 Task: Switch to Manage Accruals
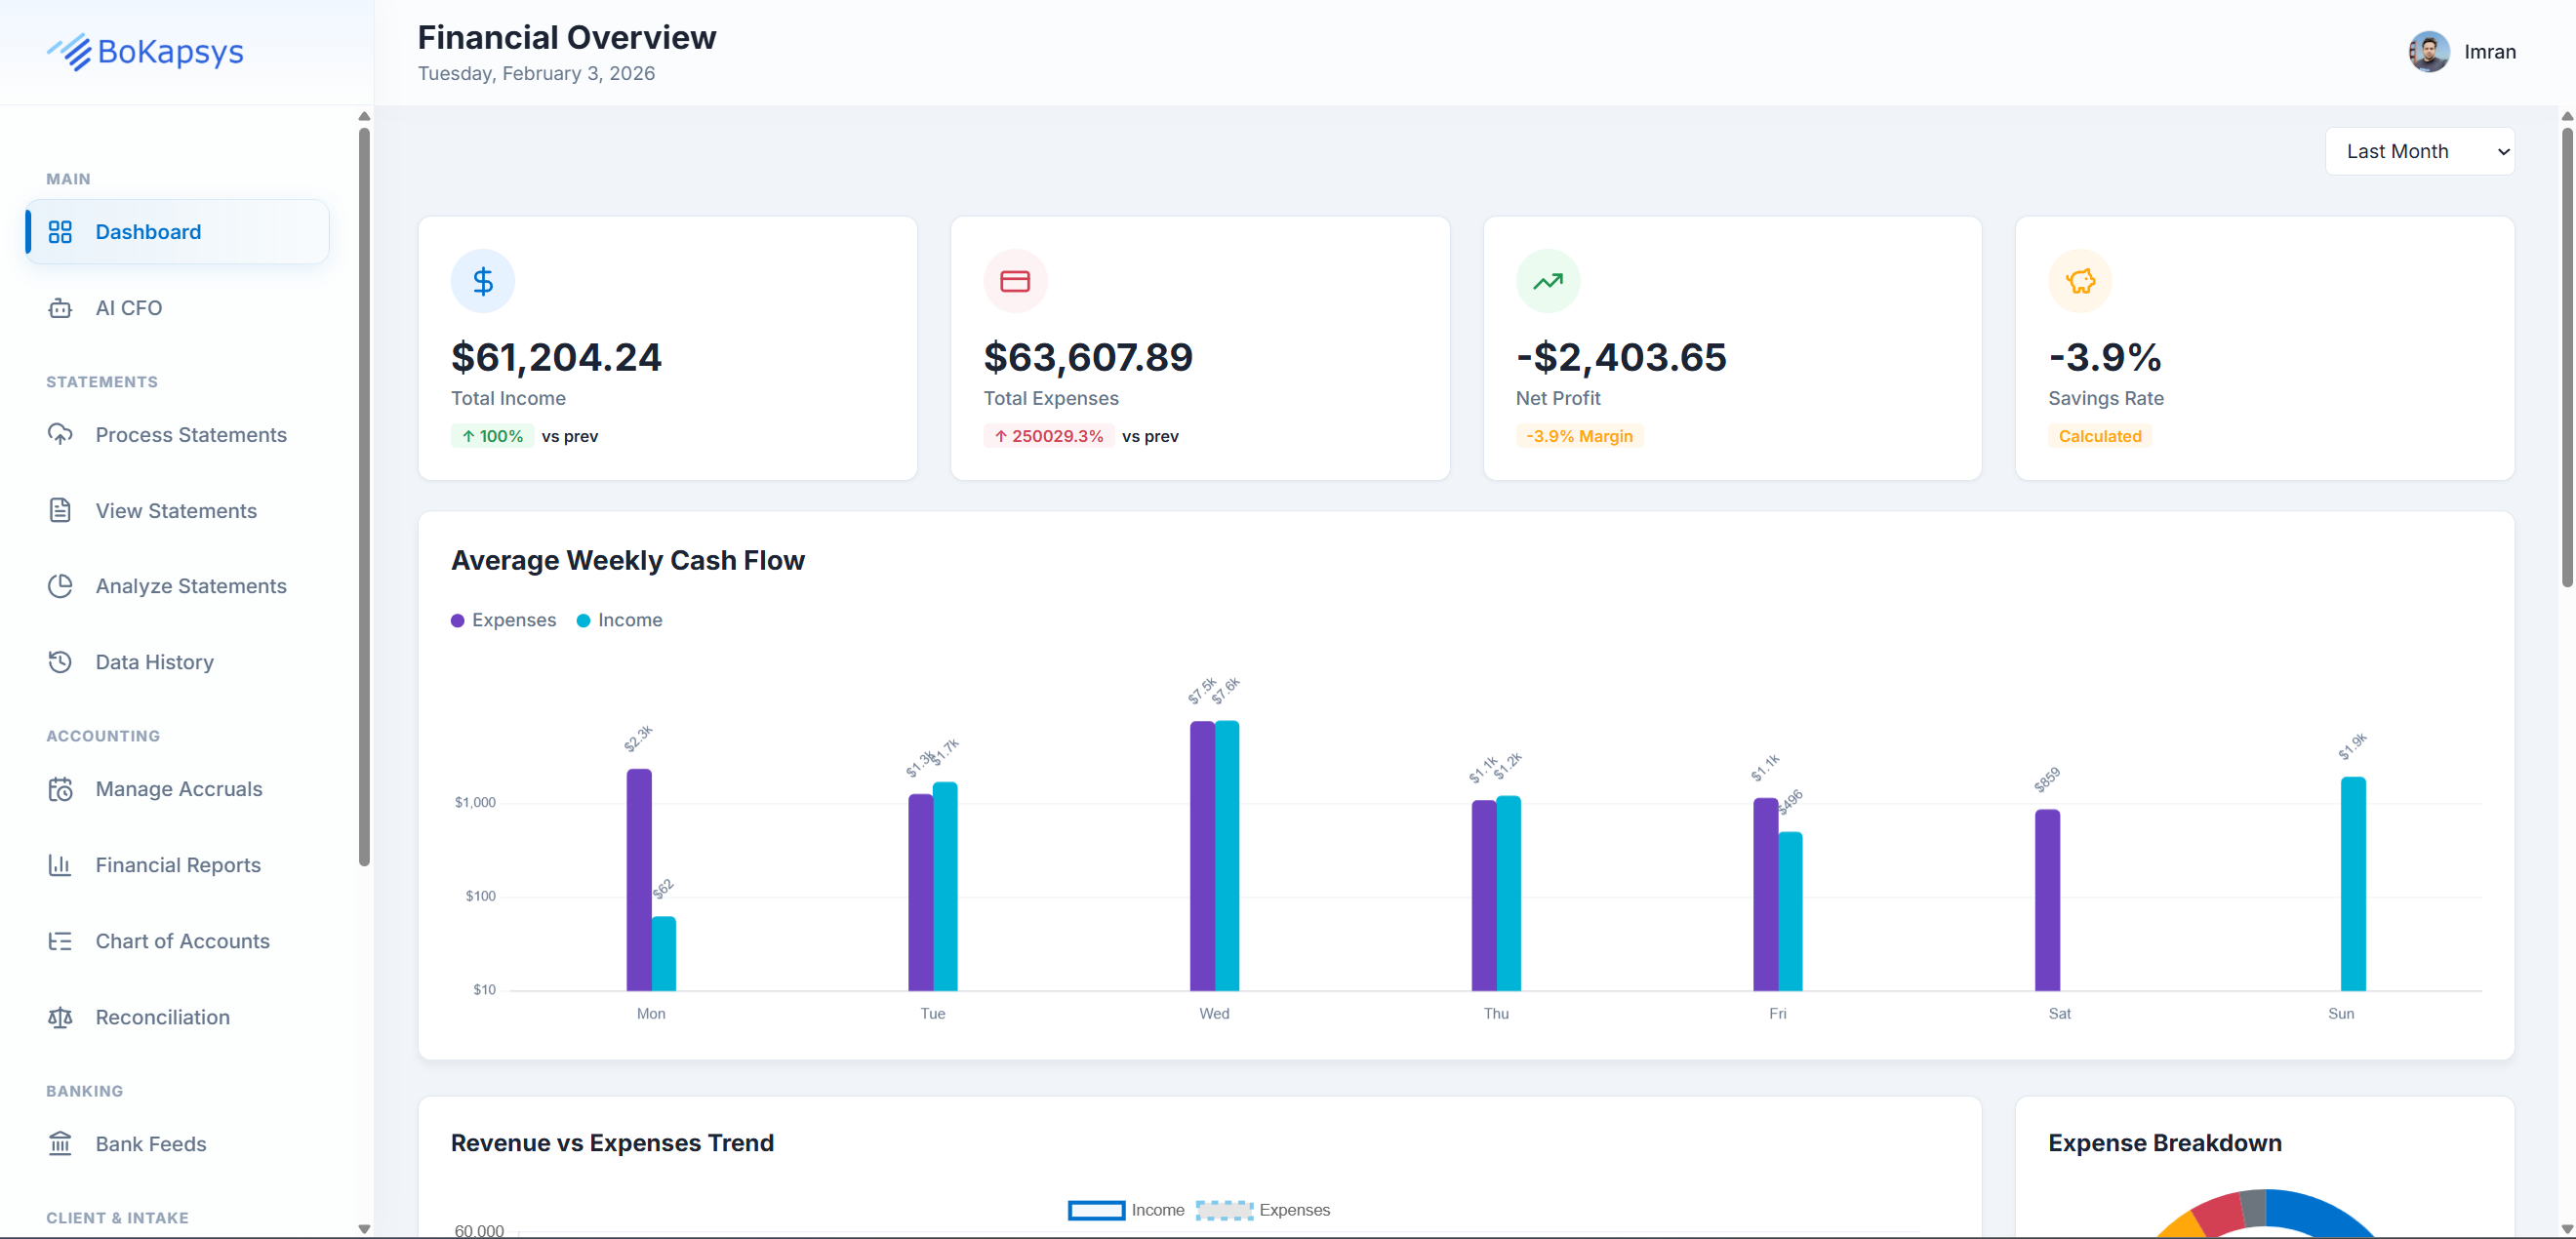pyautogui.click(x=177, y=788)
